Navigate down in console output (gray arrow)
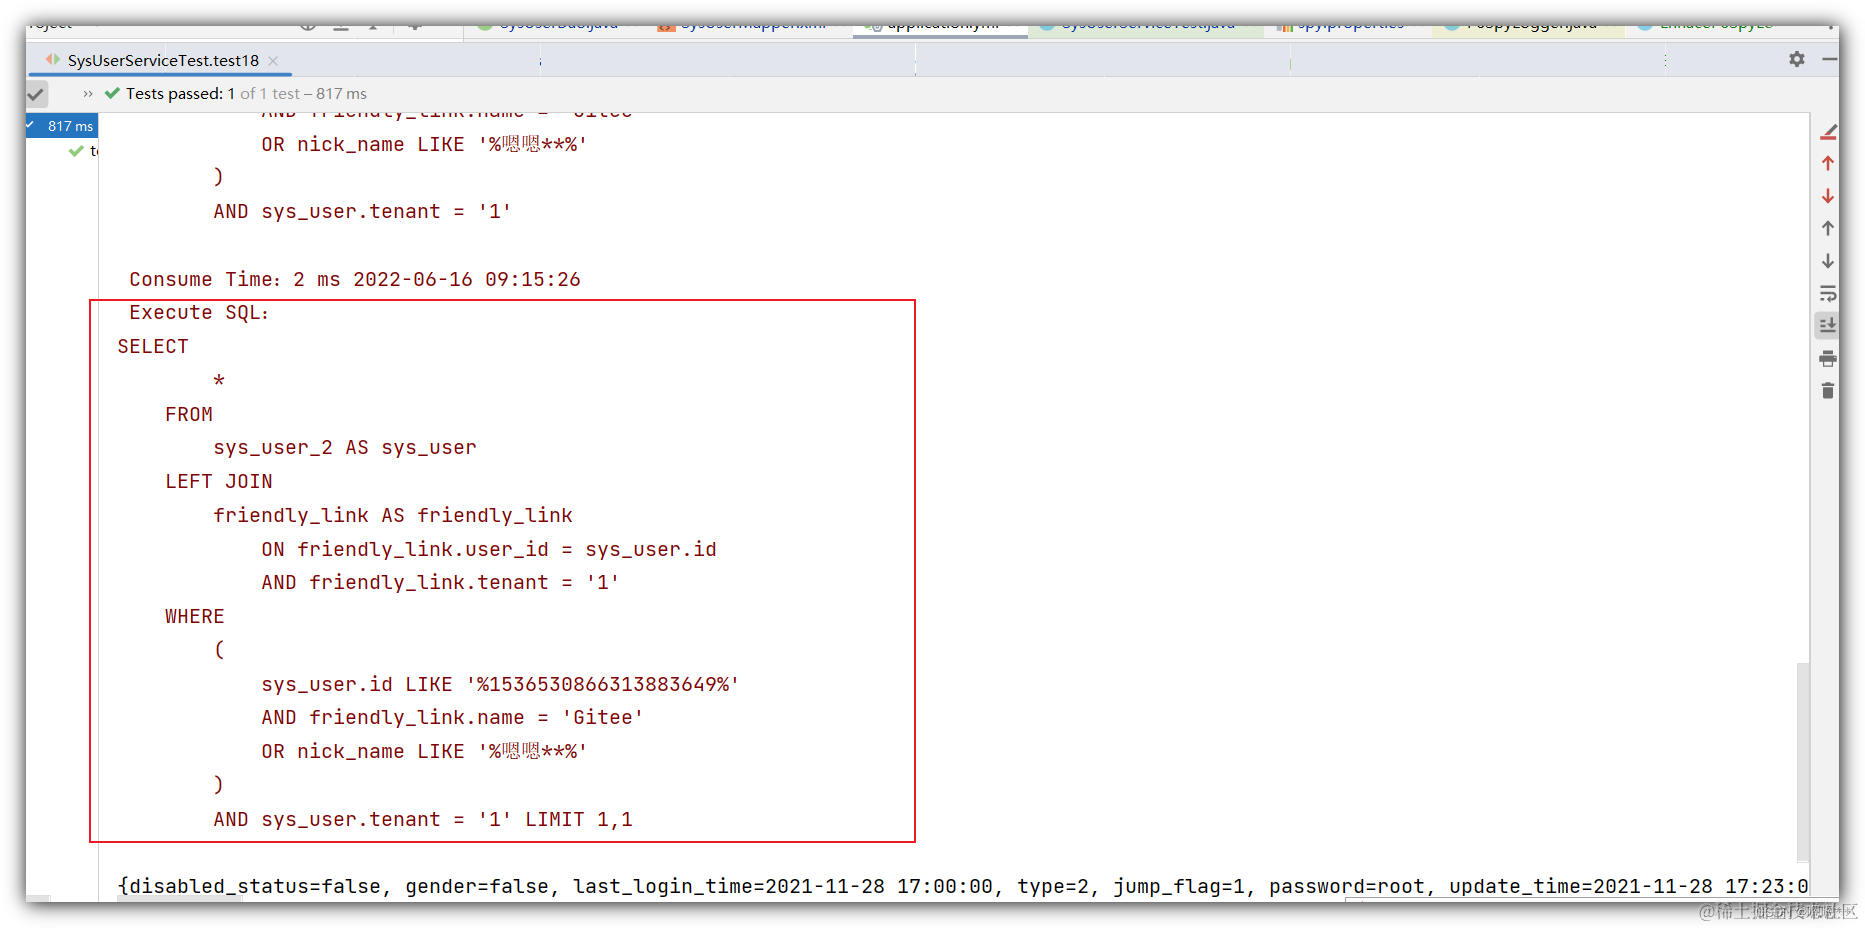This screenshot has height=928, width=1865. [x=1828, y=261]
